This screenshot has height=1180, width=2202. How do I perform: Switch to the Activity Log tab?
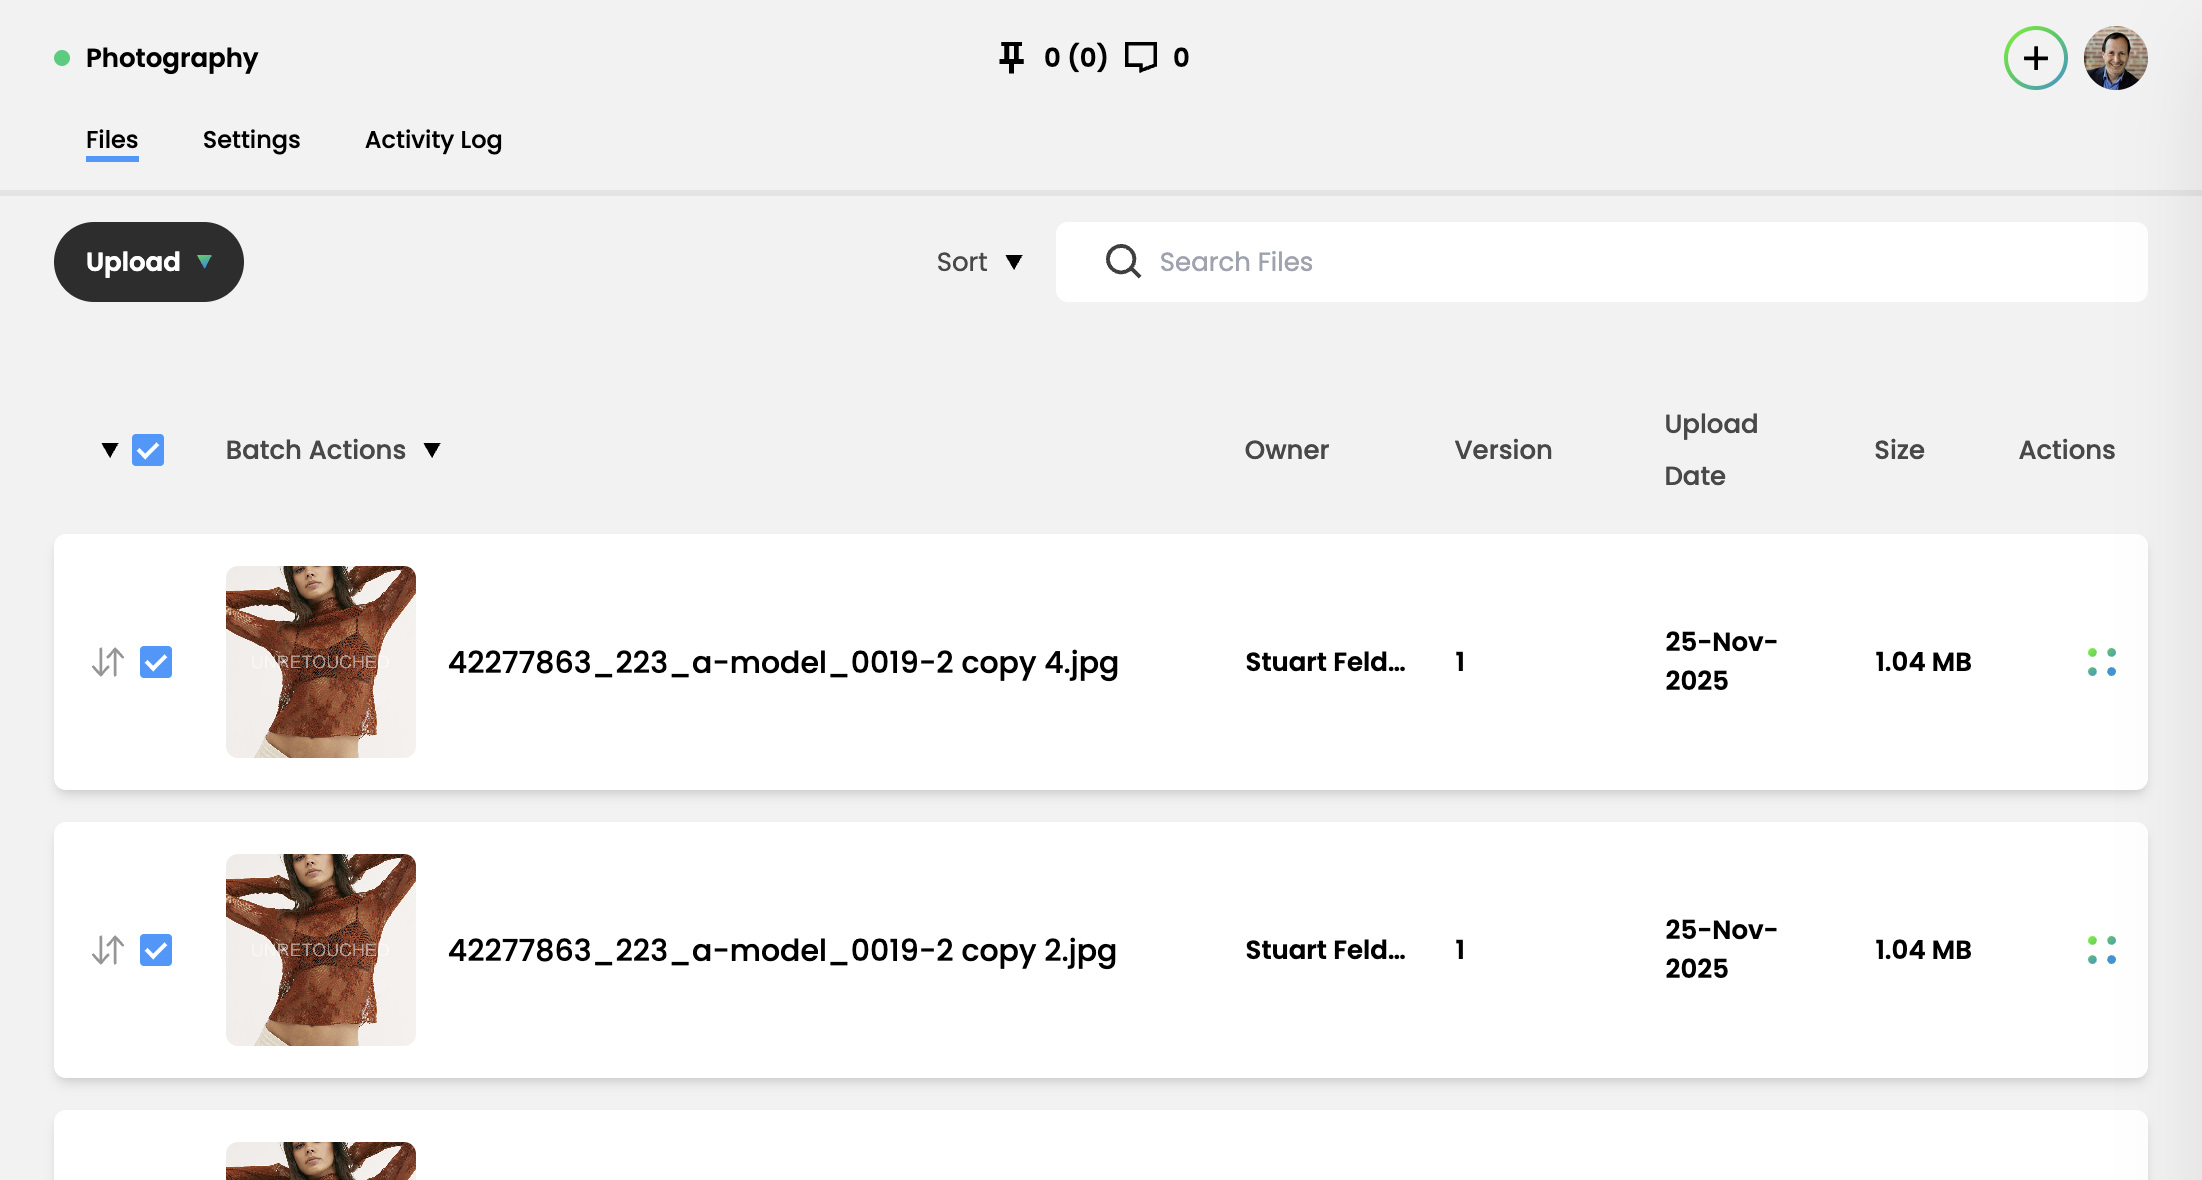433,140
